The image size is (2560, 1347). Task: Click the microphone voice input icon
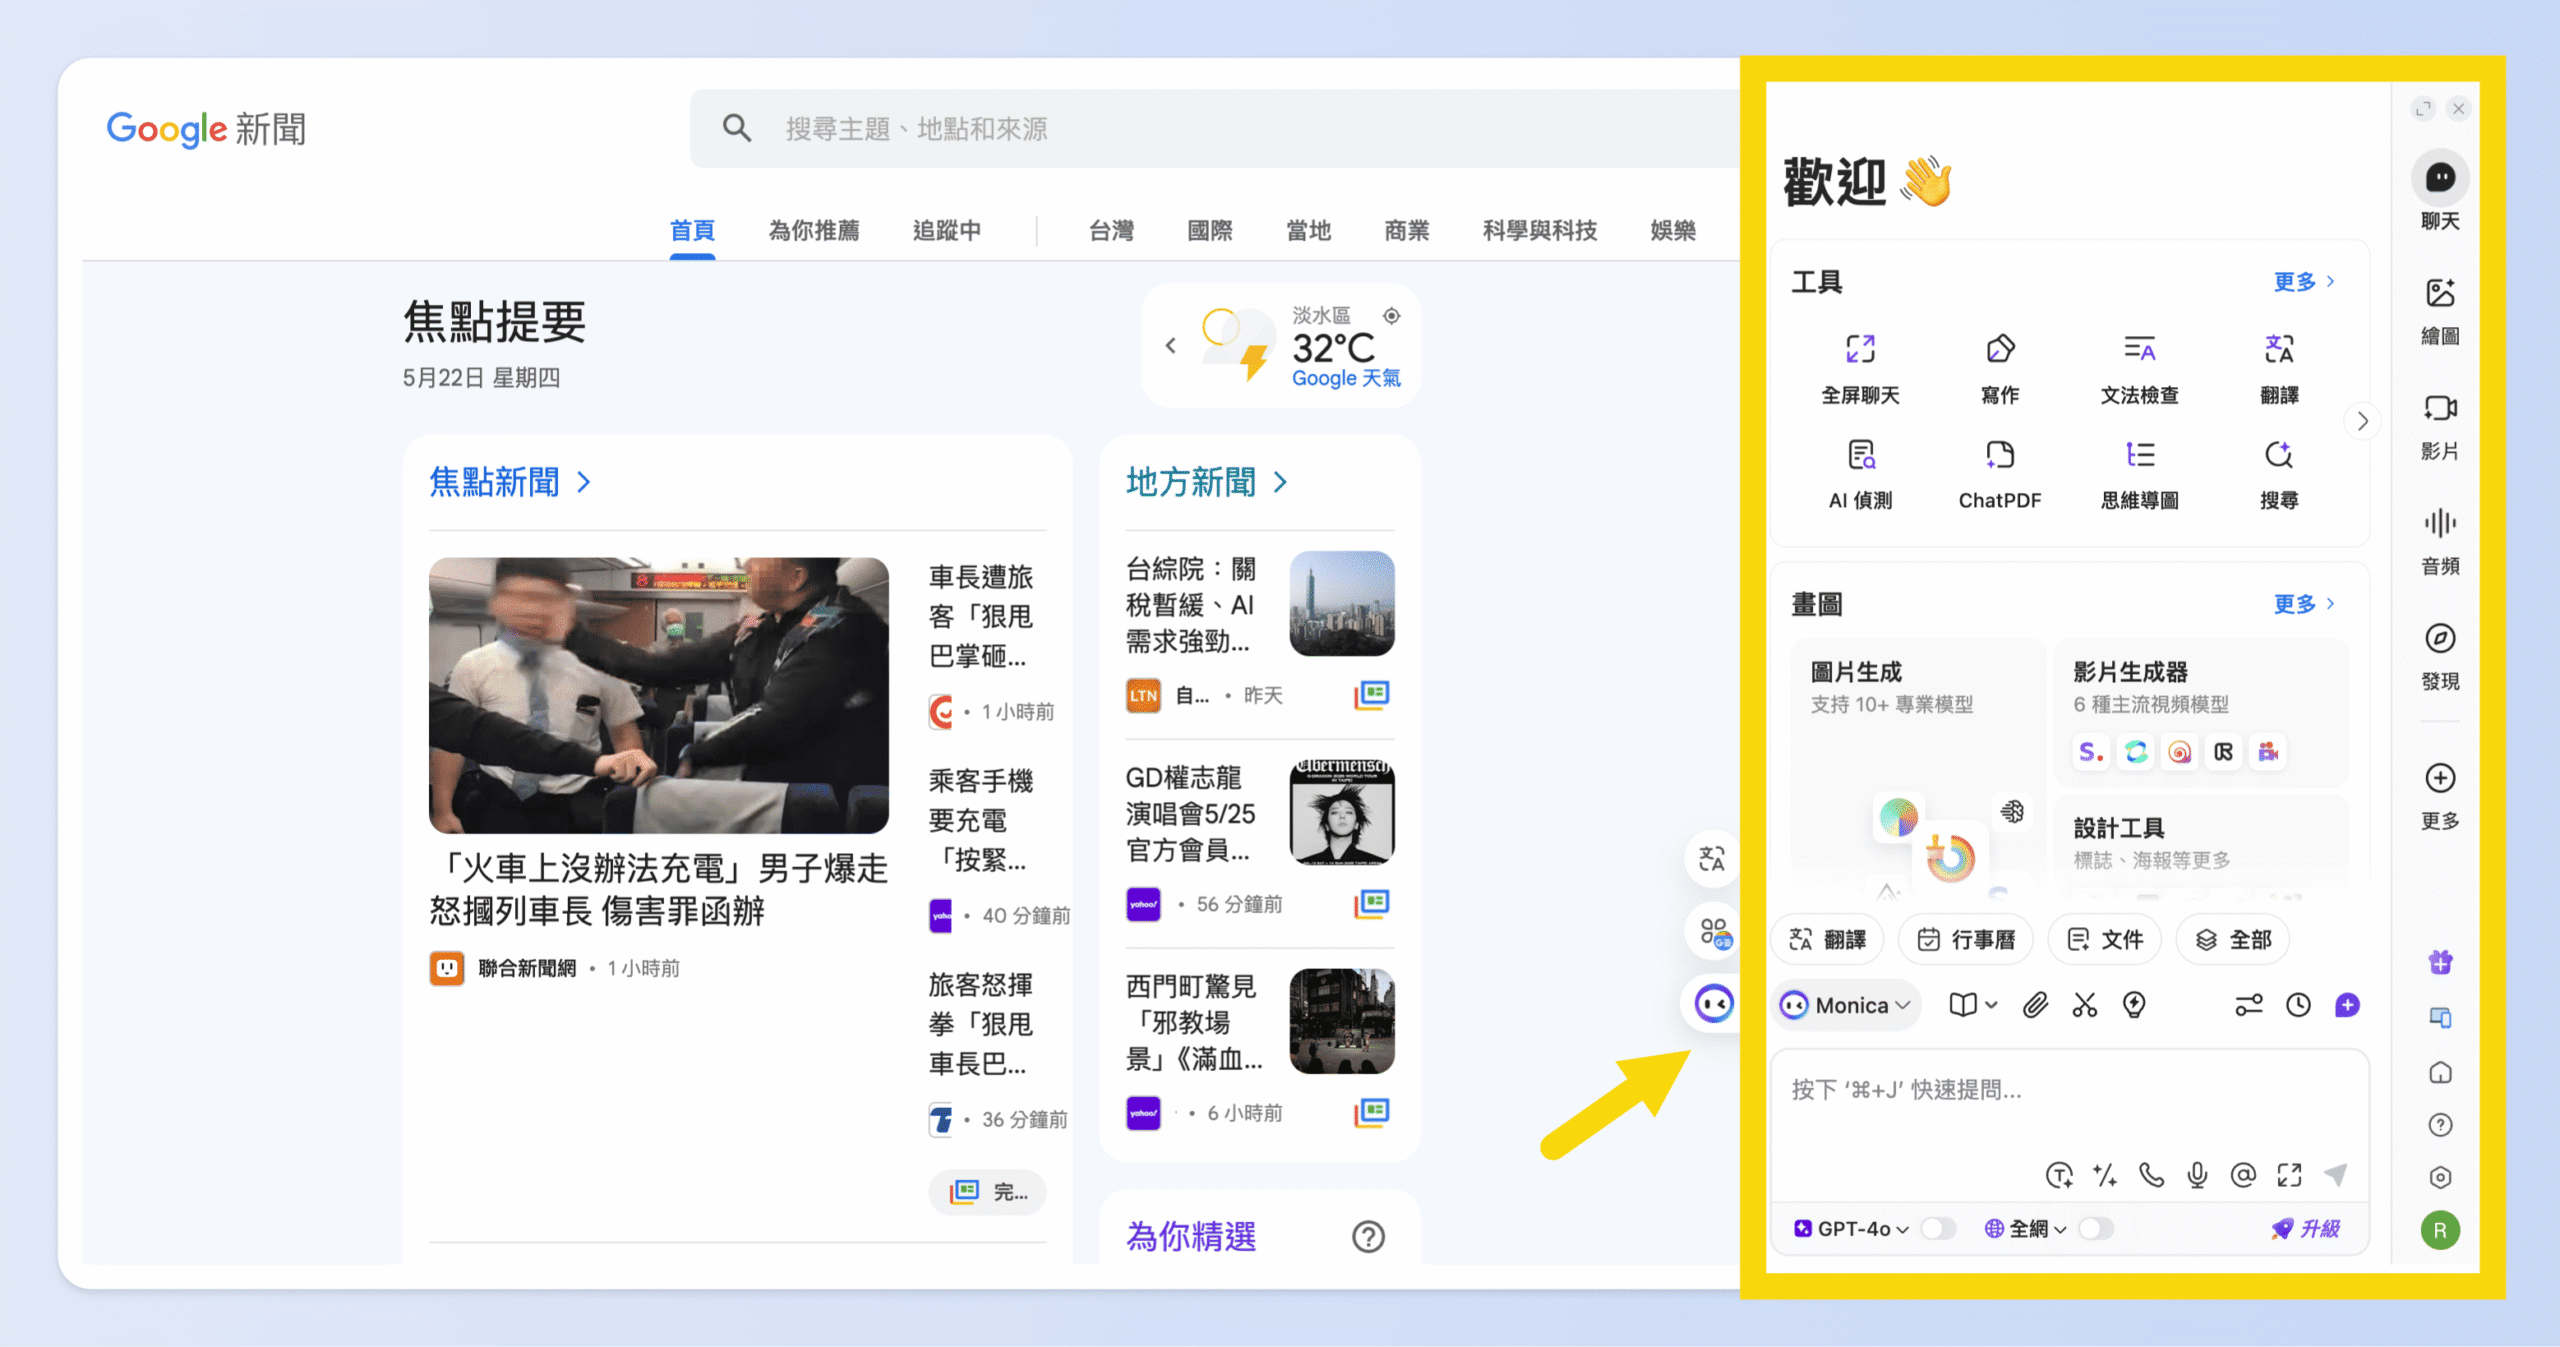[2197, 1175]
